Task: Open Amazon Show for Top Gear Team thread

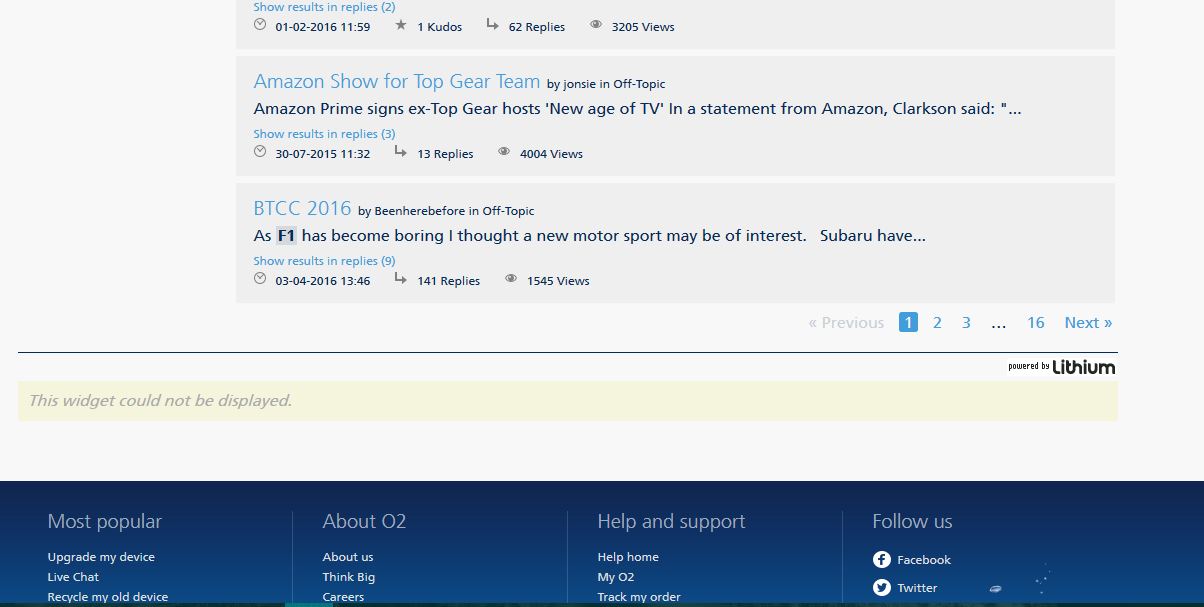Action: coord(396,82)
